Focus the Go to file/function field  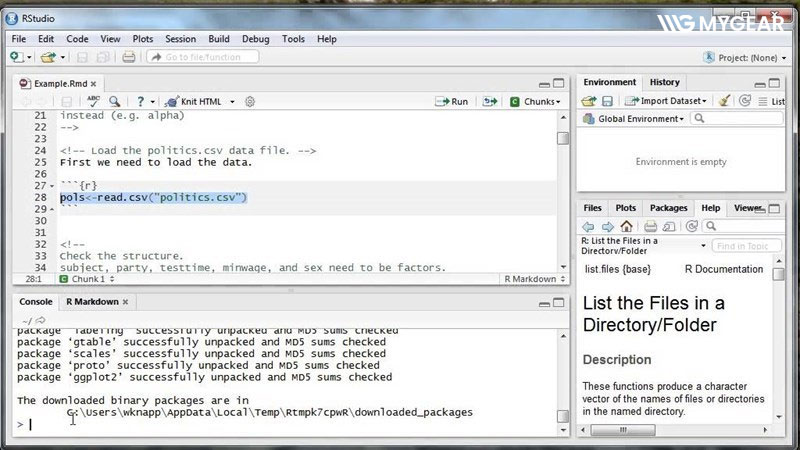203,57
